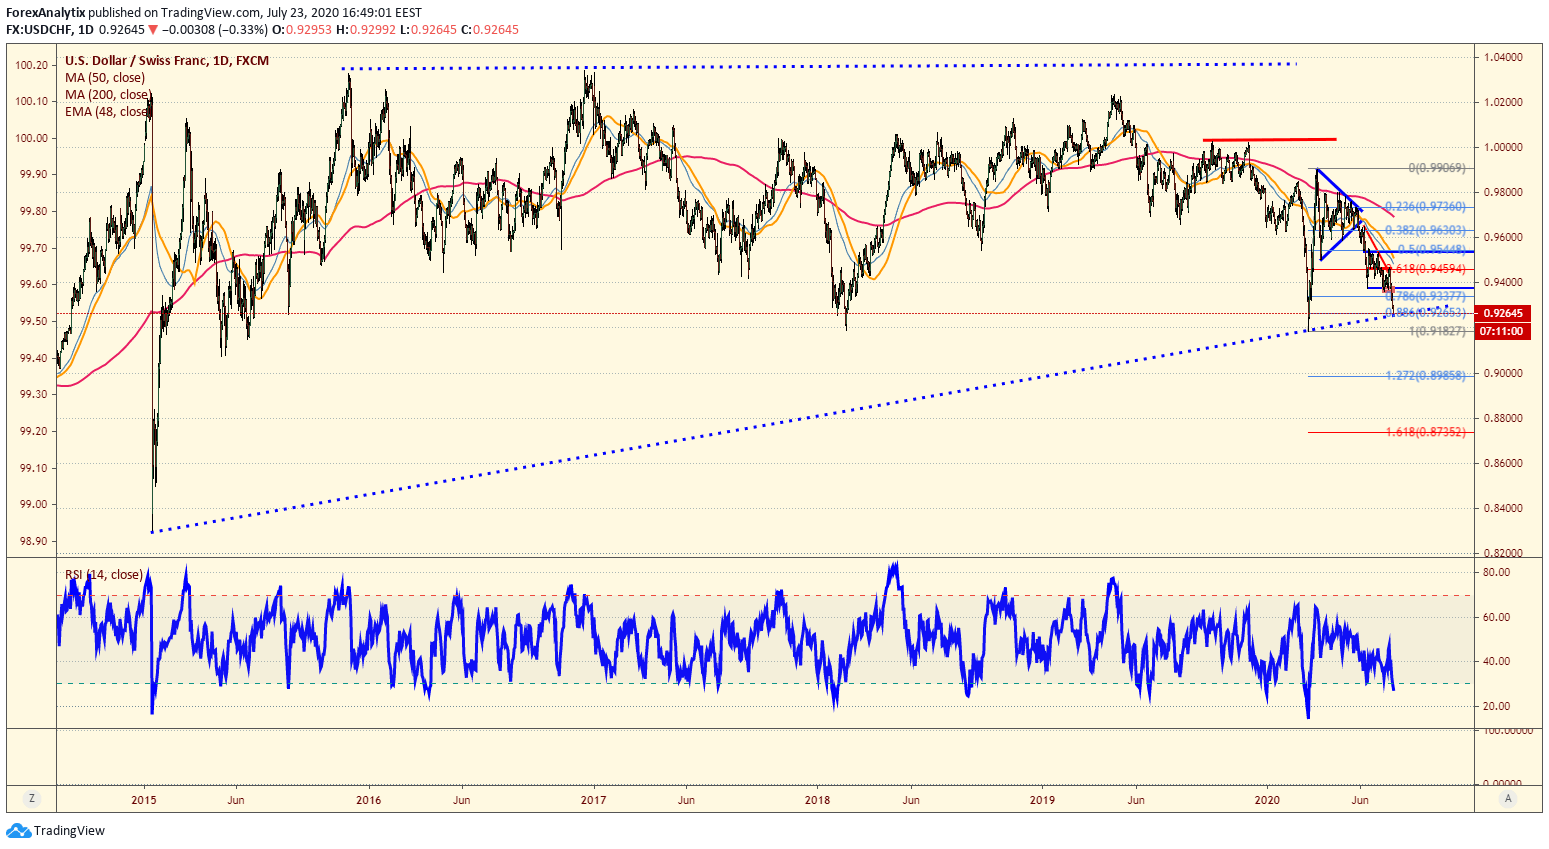
Task: Select the 0(0.99069) Fibonacci level
Action: click(1437, 169)
